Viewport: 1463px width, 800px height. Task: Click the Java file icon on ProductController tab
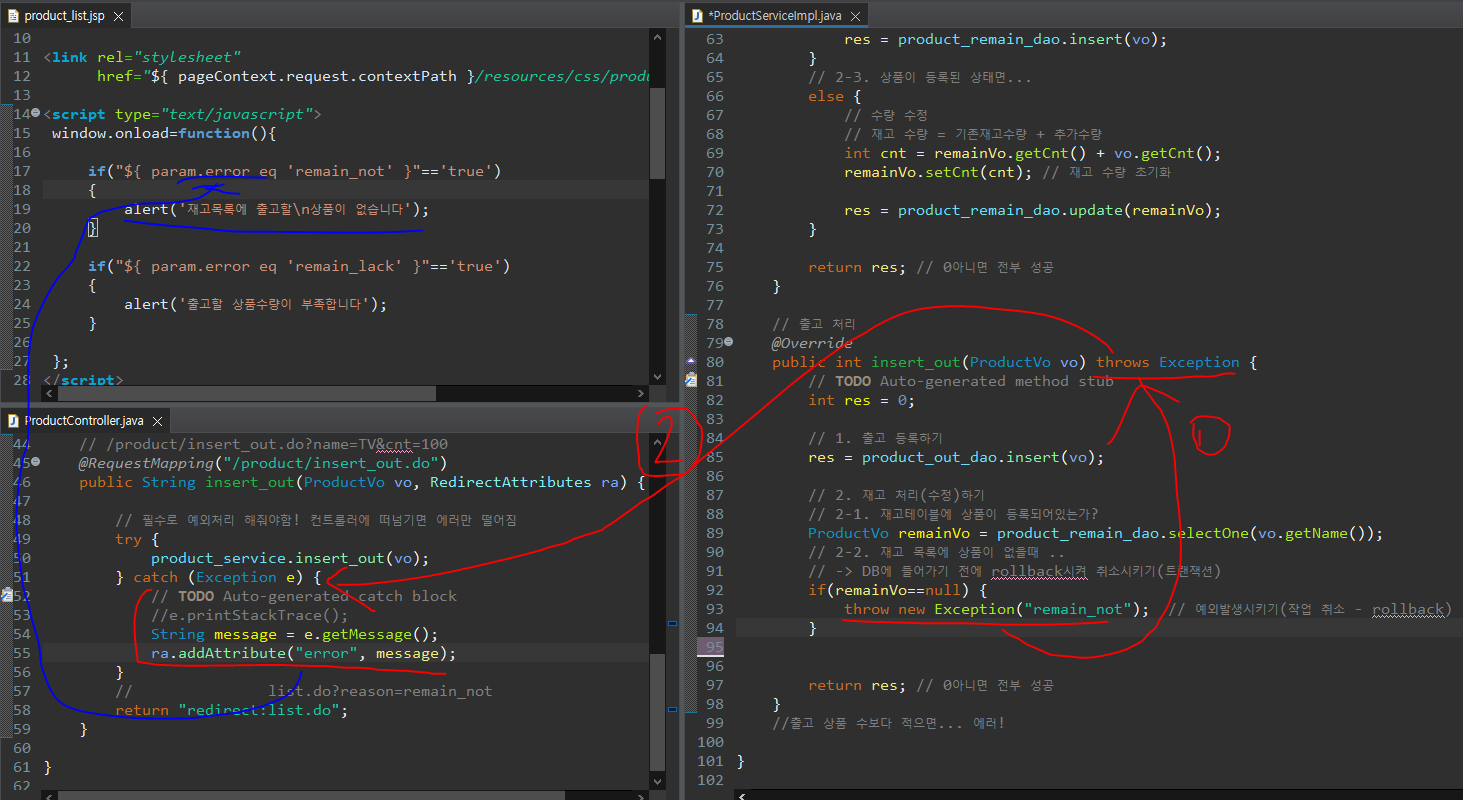click(12, 421)
